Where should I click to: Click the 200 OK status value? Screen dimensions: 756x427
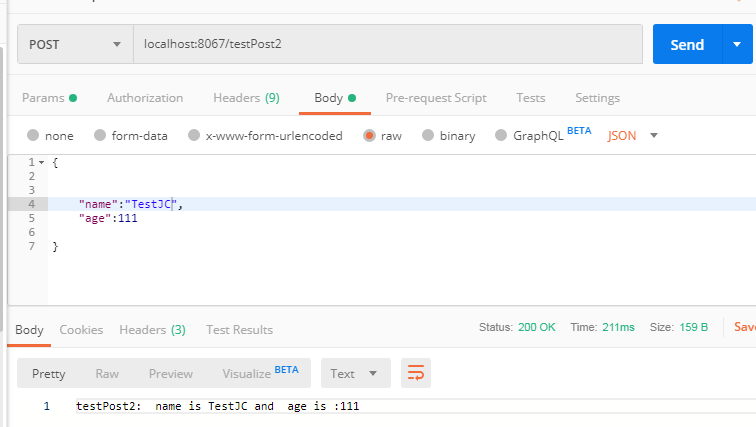click(537, 327)
